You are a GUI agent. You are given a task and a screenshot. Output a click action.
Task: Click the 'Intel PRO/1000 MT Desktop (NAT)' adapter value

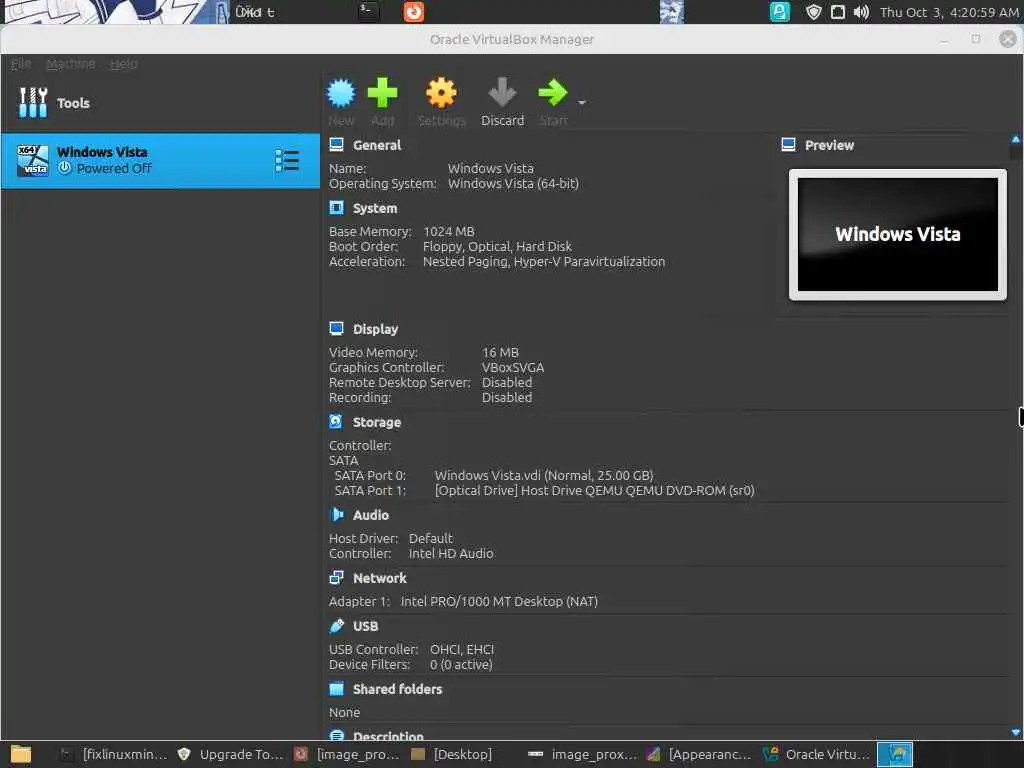[x=499, y=601]
